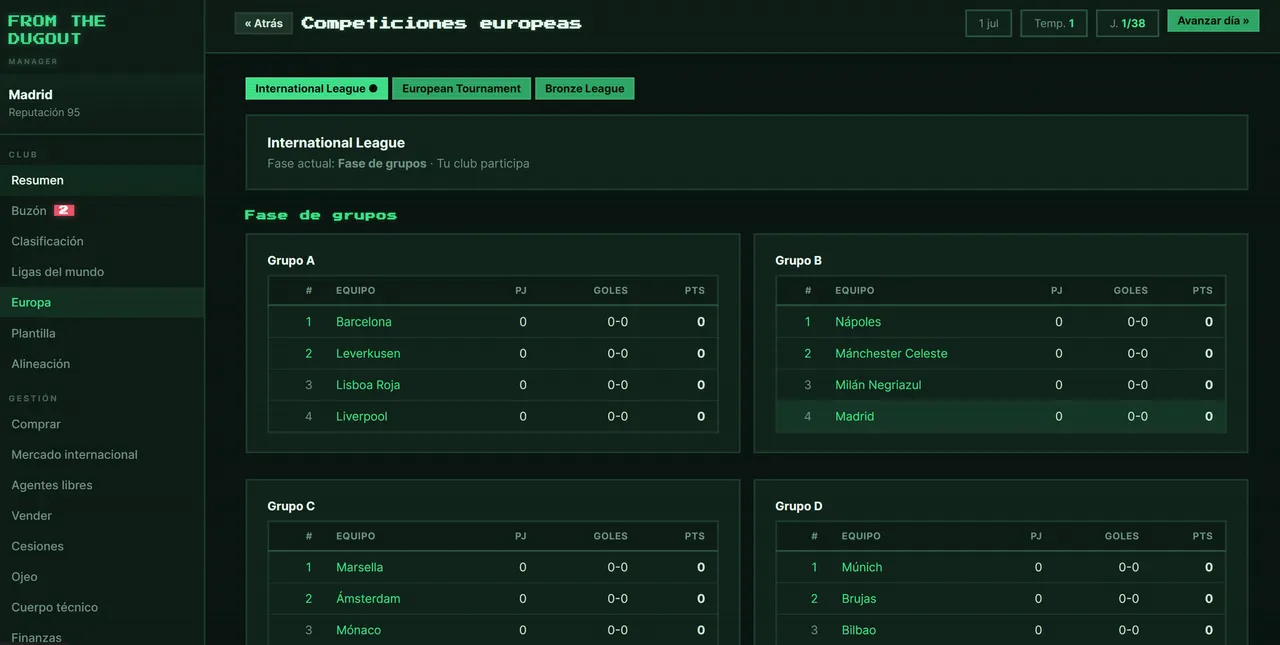Click the 1 jul date indicator
1280x645 pixels.
pyautogui.click(x=989, y=23)
